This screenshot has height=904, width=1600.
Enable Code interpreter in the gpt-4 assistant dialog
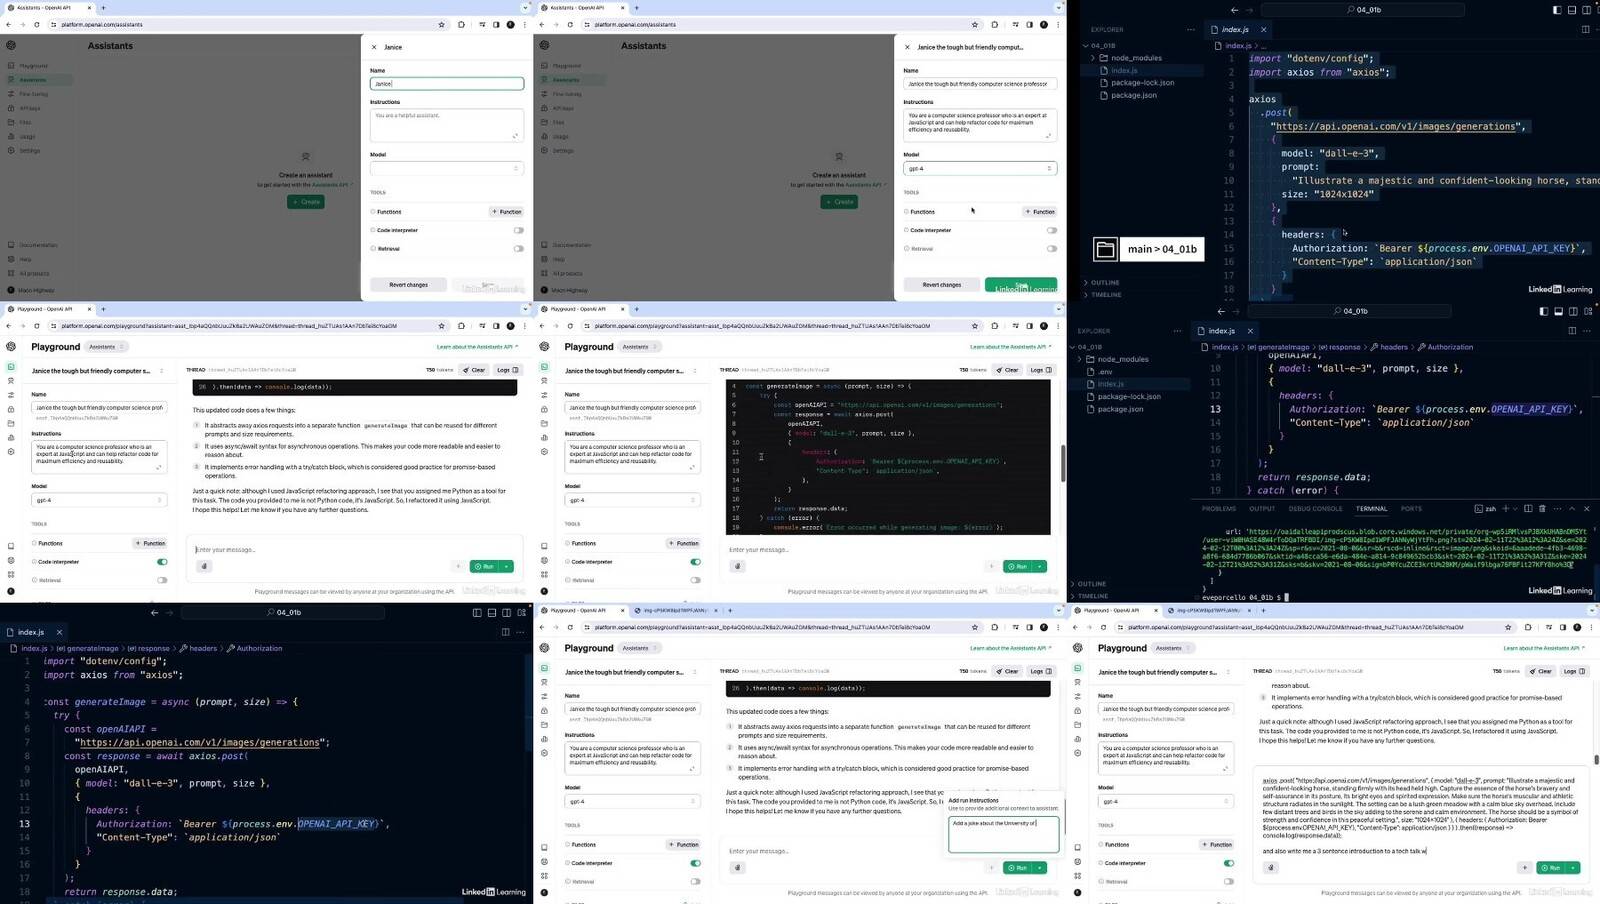coord(1051,230)
